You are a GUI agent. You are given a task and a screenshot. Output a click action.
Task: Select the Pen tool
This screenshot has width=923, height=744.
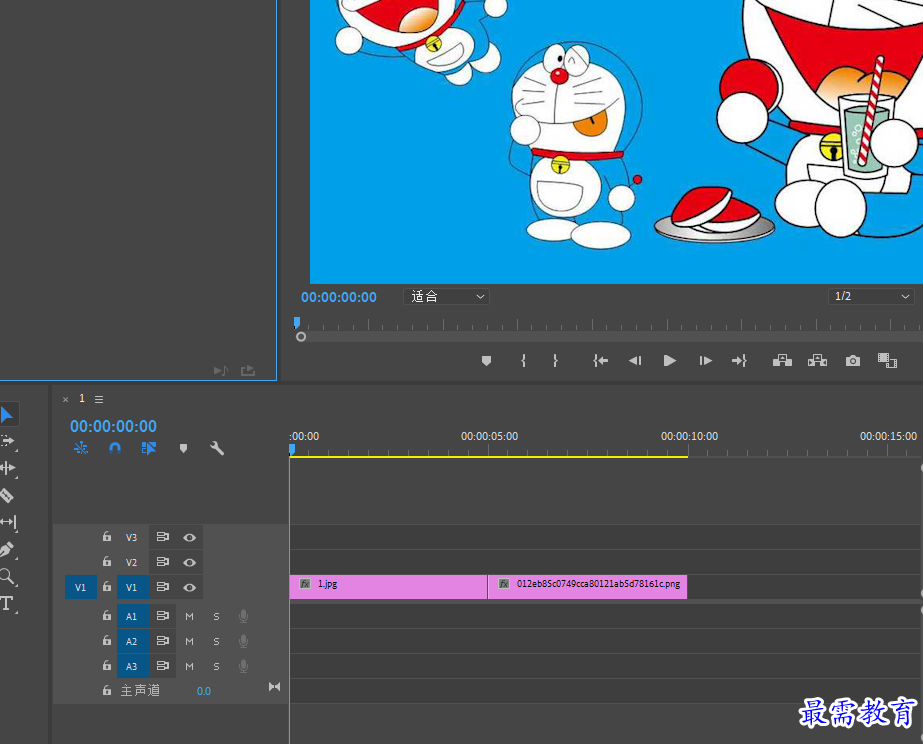pyautogui.click(x=6, y=550)
